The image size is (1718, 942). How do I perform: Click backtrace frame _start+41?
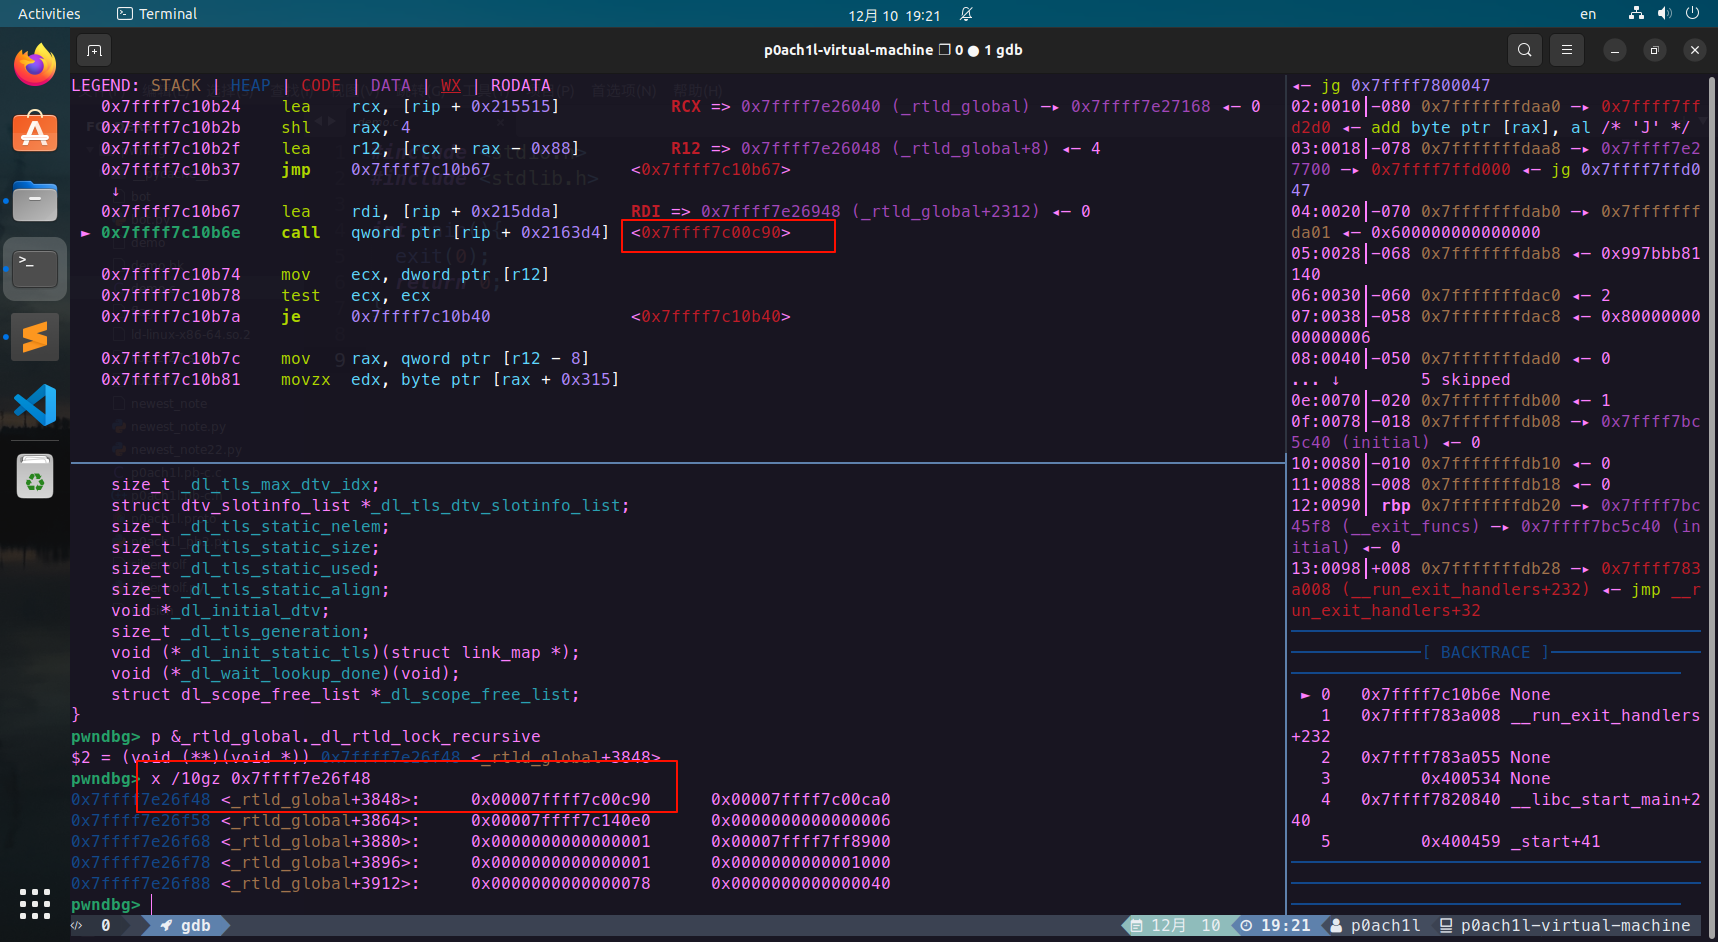1555,841
